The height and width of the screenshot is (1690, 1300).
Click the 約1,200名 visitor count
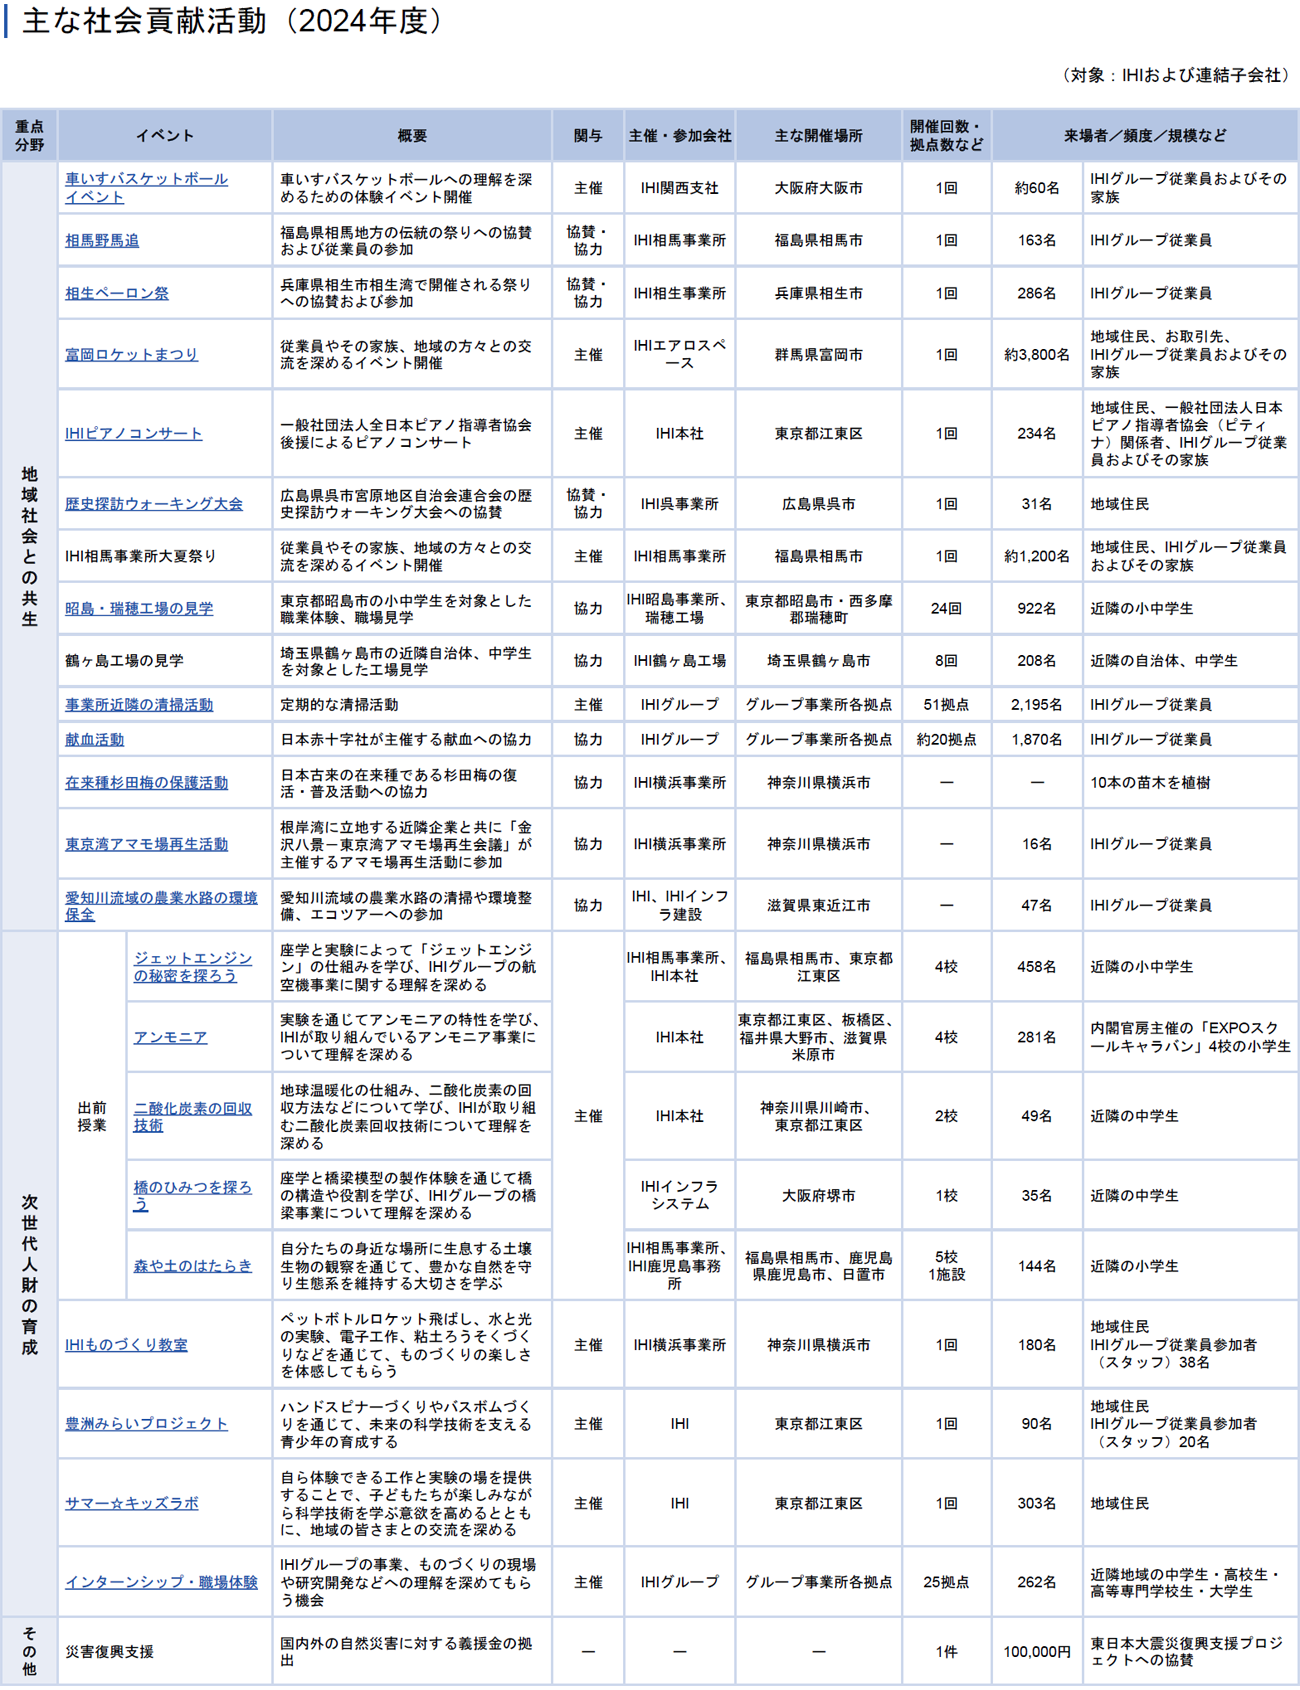click(x=1037, y=556)
